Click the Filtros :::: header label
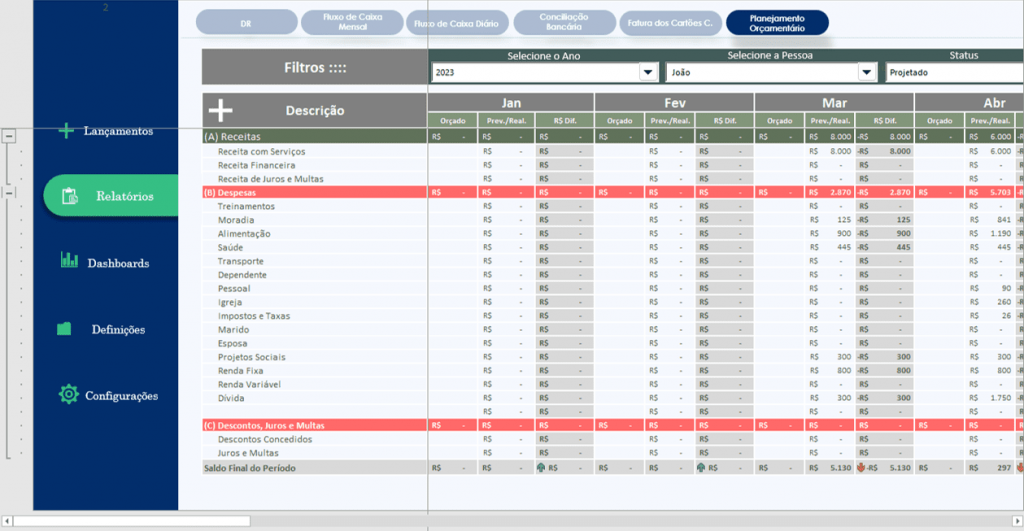The height and width of the screenshot is (531, 1024). (x=315, y=67)
